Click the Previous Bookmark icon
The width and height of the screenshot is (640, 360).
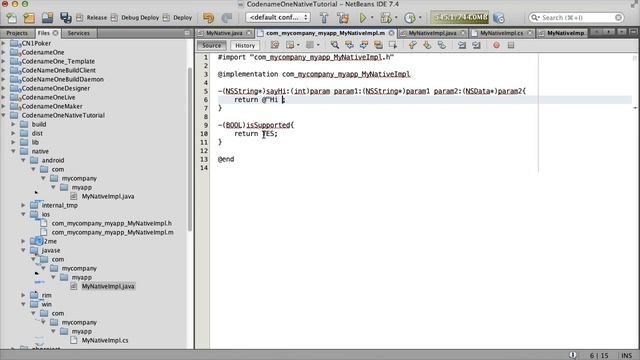click(x=413, y=45)
